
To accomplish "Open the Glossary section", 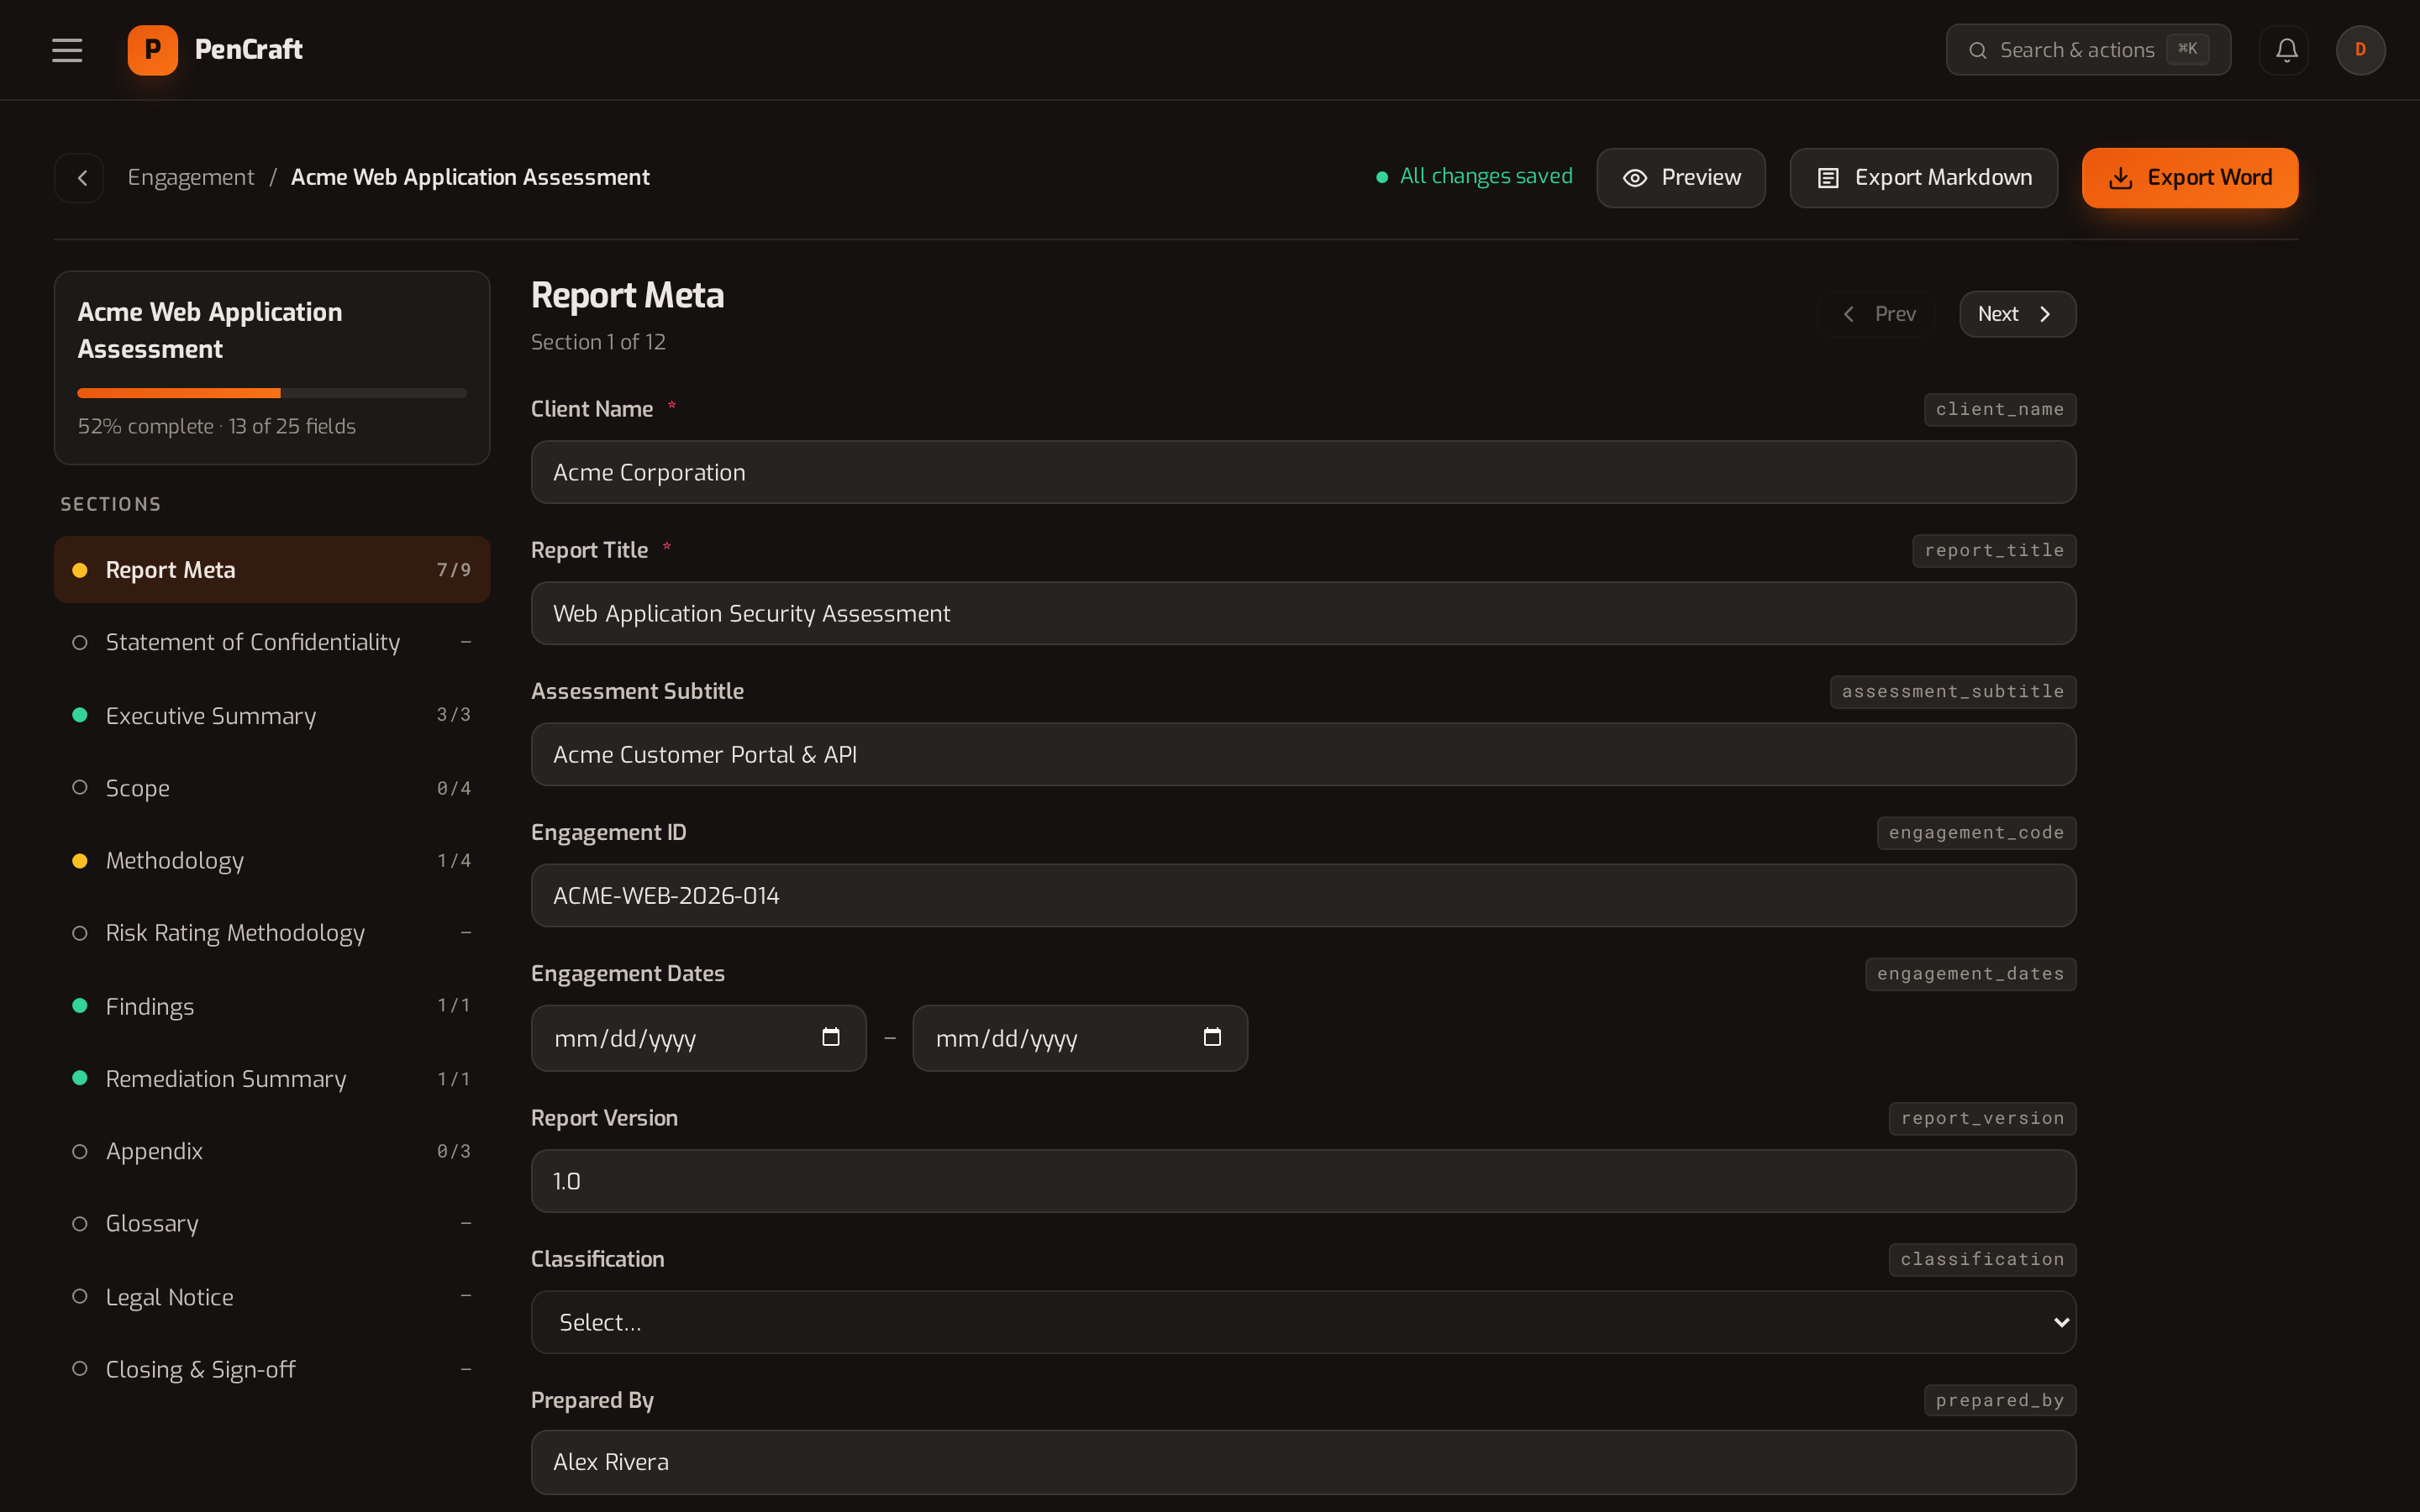I will tap(272, 1223).
